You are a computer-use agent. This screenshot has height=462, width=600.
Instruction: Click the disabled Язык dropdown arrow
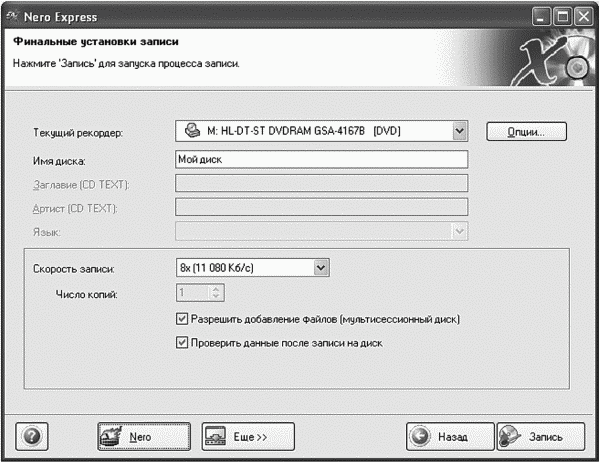coord(460,231)
